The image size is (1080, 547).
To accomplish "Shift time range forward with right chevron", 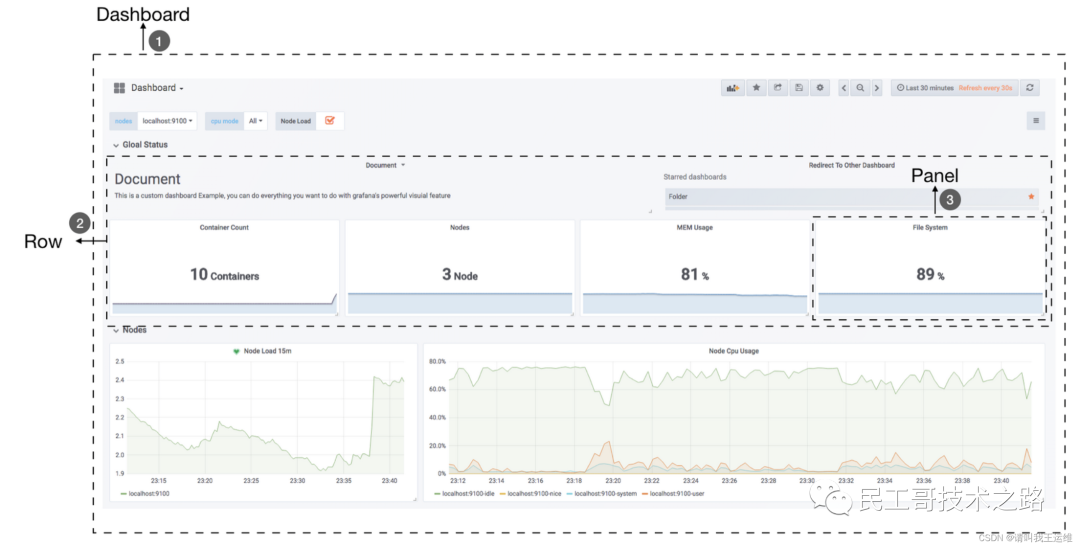I will point(877,88).
